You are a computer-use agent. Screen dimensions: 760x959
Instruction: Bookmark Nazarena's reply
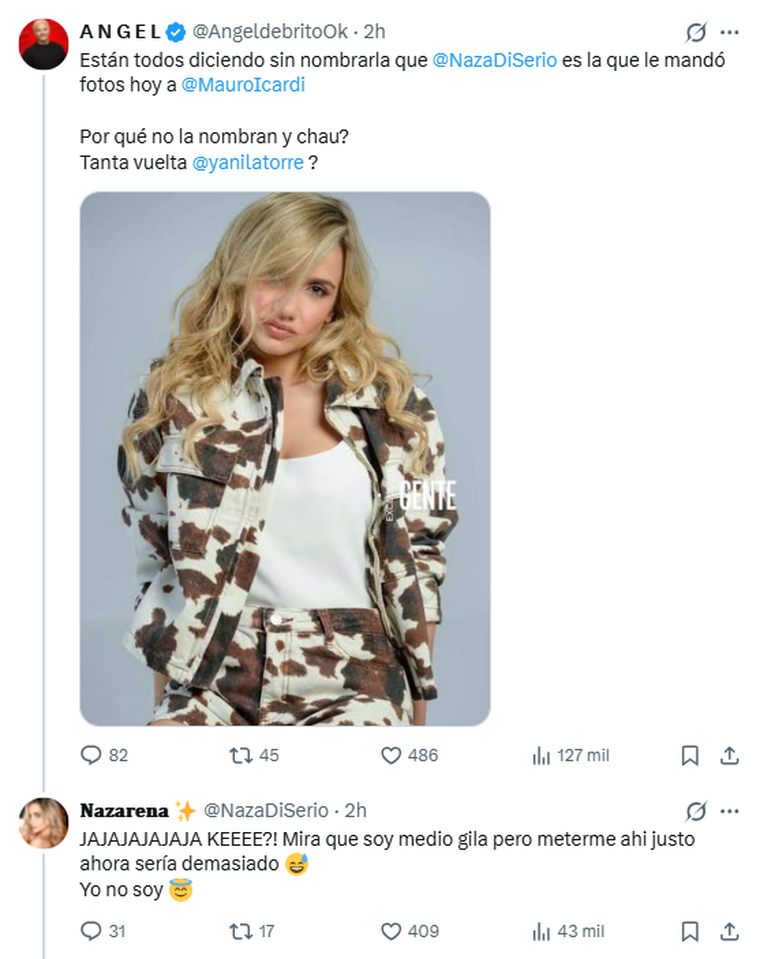[688, 931]
